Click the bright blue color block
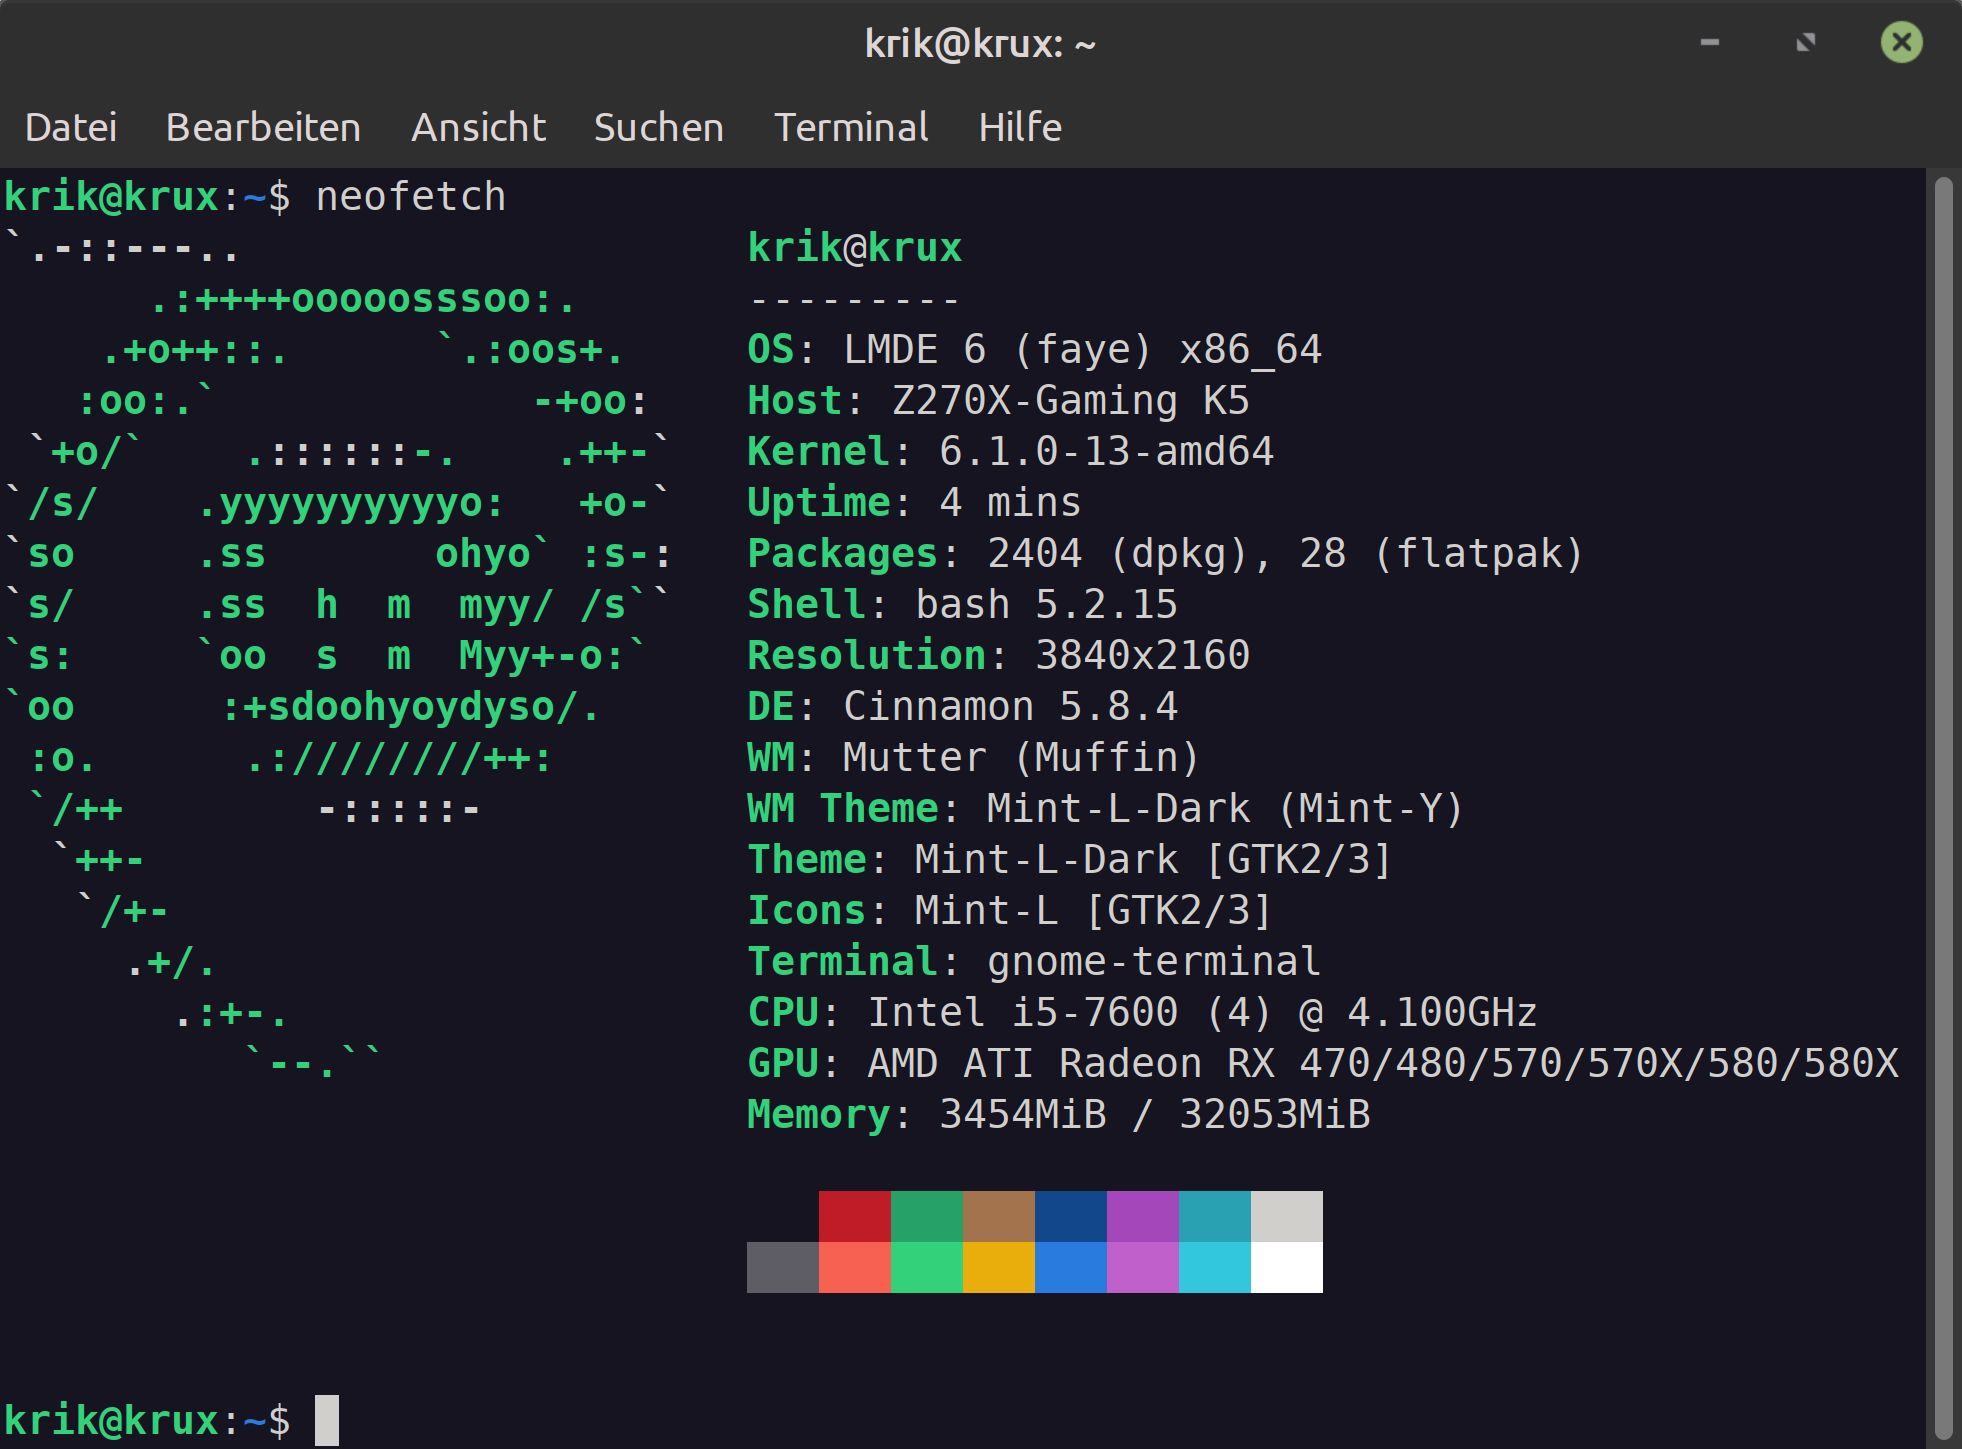 coord(1070,1267)
